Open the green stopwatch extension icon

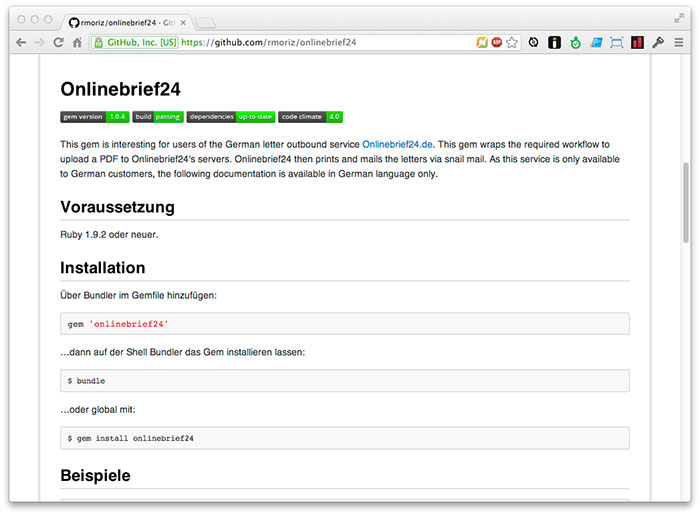575,43
